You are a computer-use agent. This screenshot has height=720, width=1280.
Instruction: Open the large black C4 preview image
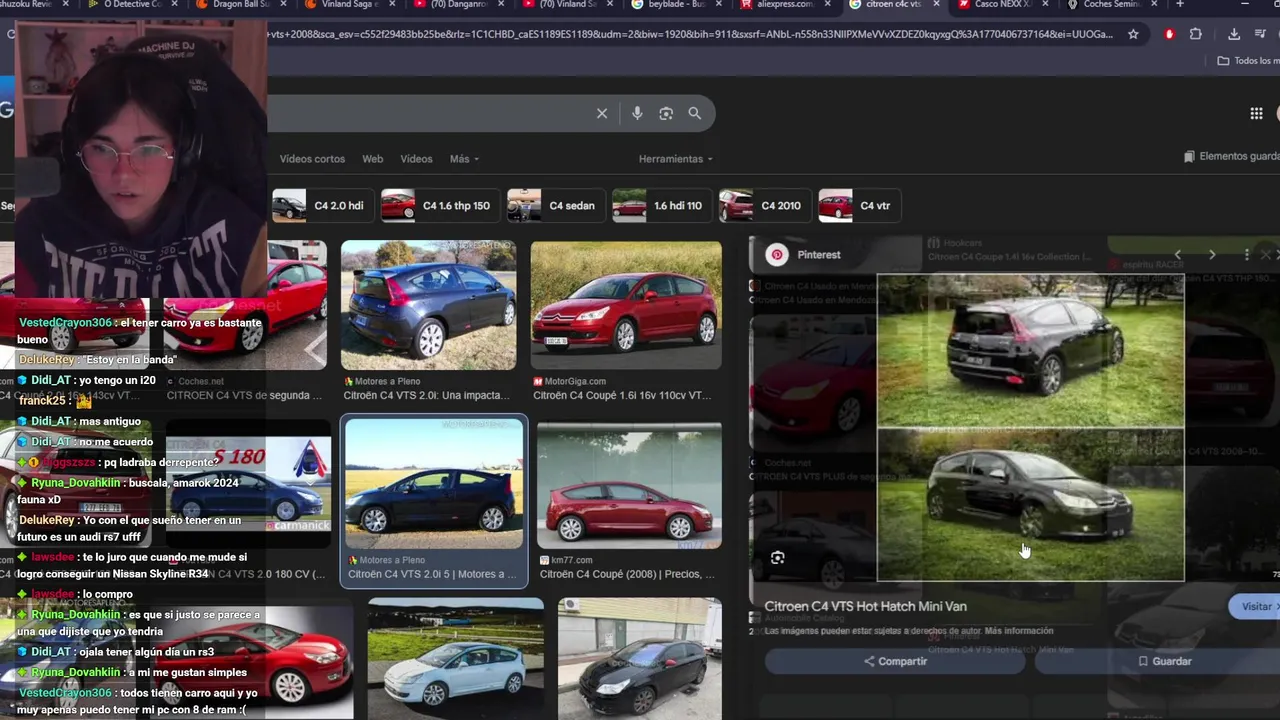tap(1030, 427)
